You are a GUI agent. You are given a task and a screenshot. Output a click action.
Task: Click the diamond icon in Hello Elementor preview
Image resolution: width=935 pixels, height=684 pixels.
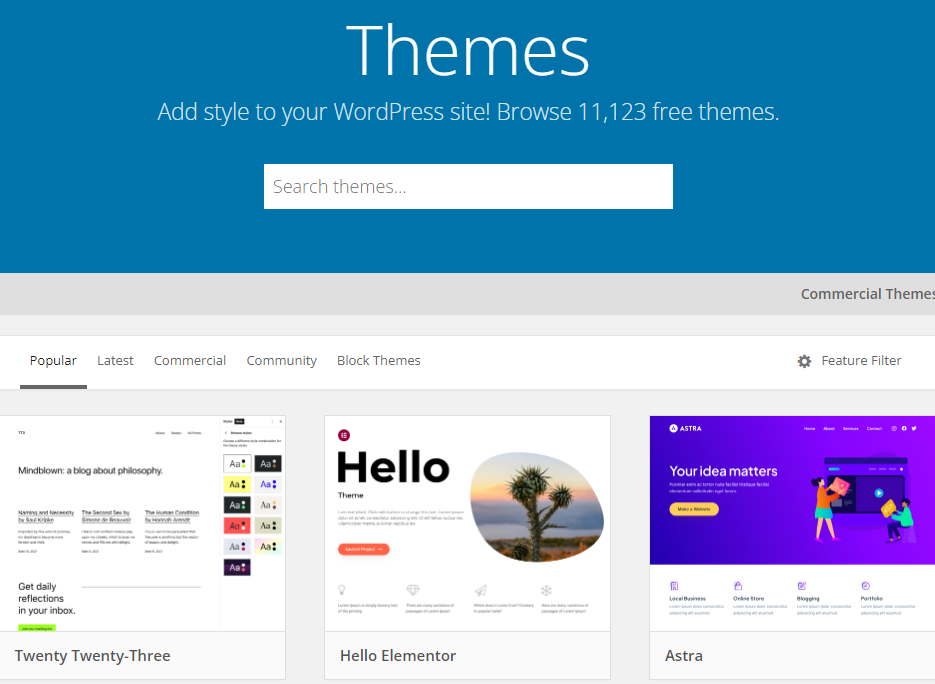pos(413,590)
